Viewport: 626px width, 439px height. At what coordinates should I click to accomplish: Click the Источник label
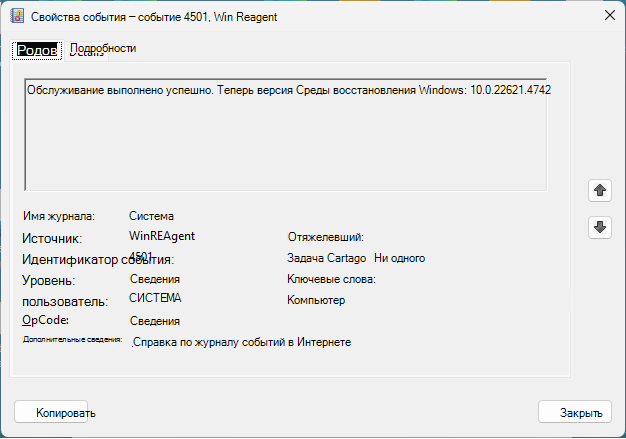point(52,239)
